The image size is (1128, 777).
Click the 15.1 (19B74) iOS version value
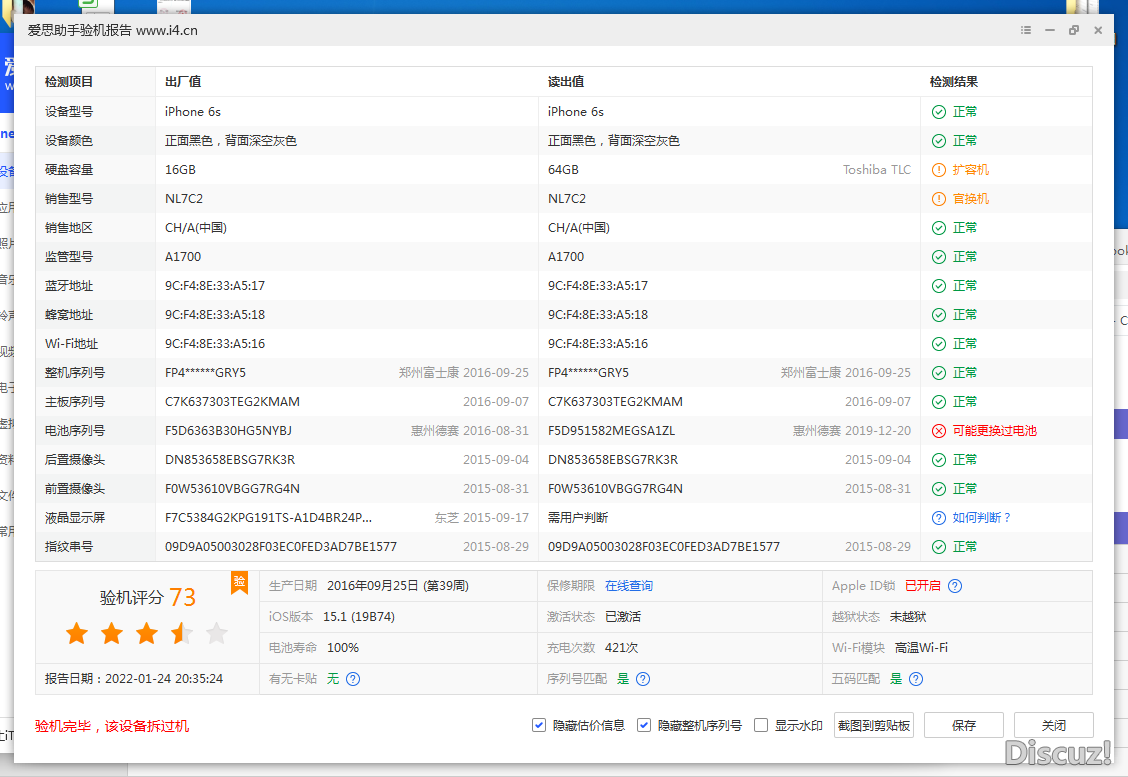[x=358, y=617]
